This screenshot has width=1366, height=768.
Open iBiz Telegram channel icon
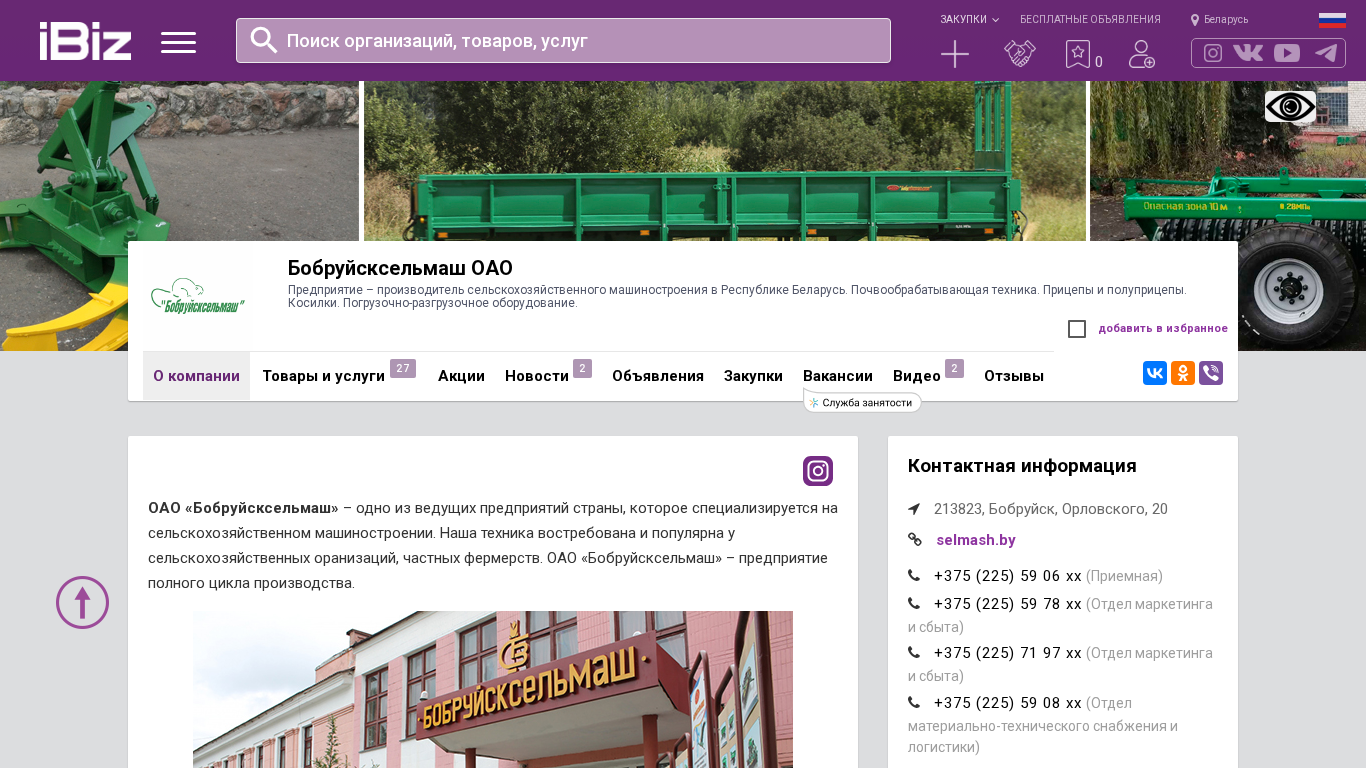pyautogui.click(x=1326, y=53)
